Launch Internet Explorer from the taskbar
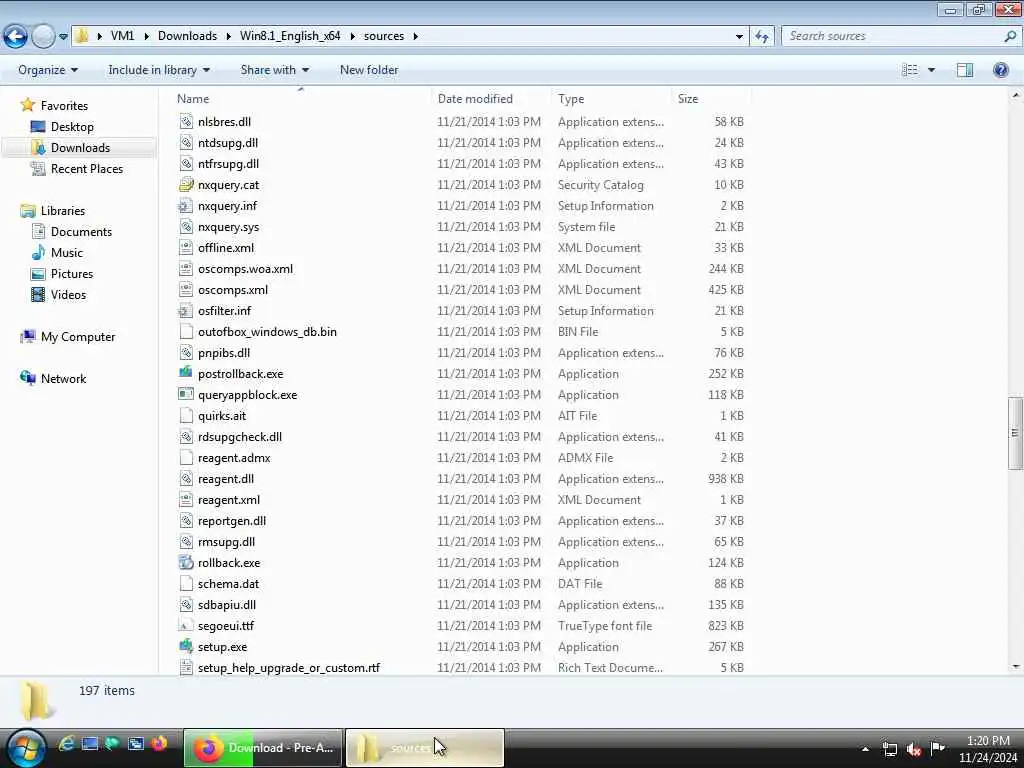 click(x=66, y=743)
